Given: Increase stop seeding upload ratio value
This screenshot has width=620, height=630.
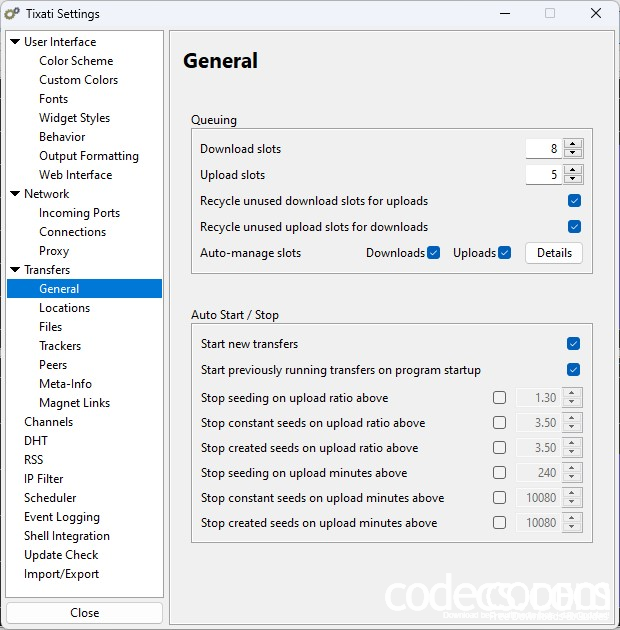Looking at the screenshot, I should tap(572, 393).
